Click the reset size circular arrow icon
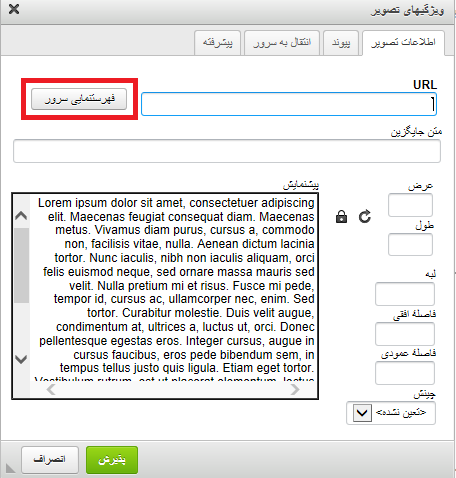This screenshot has width=456, height=478. click(365, 216)
